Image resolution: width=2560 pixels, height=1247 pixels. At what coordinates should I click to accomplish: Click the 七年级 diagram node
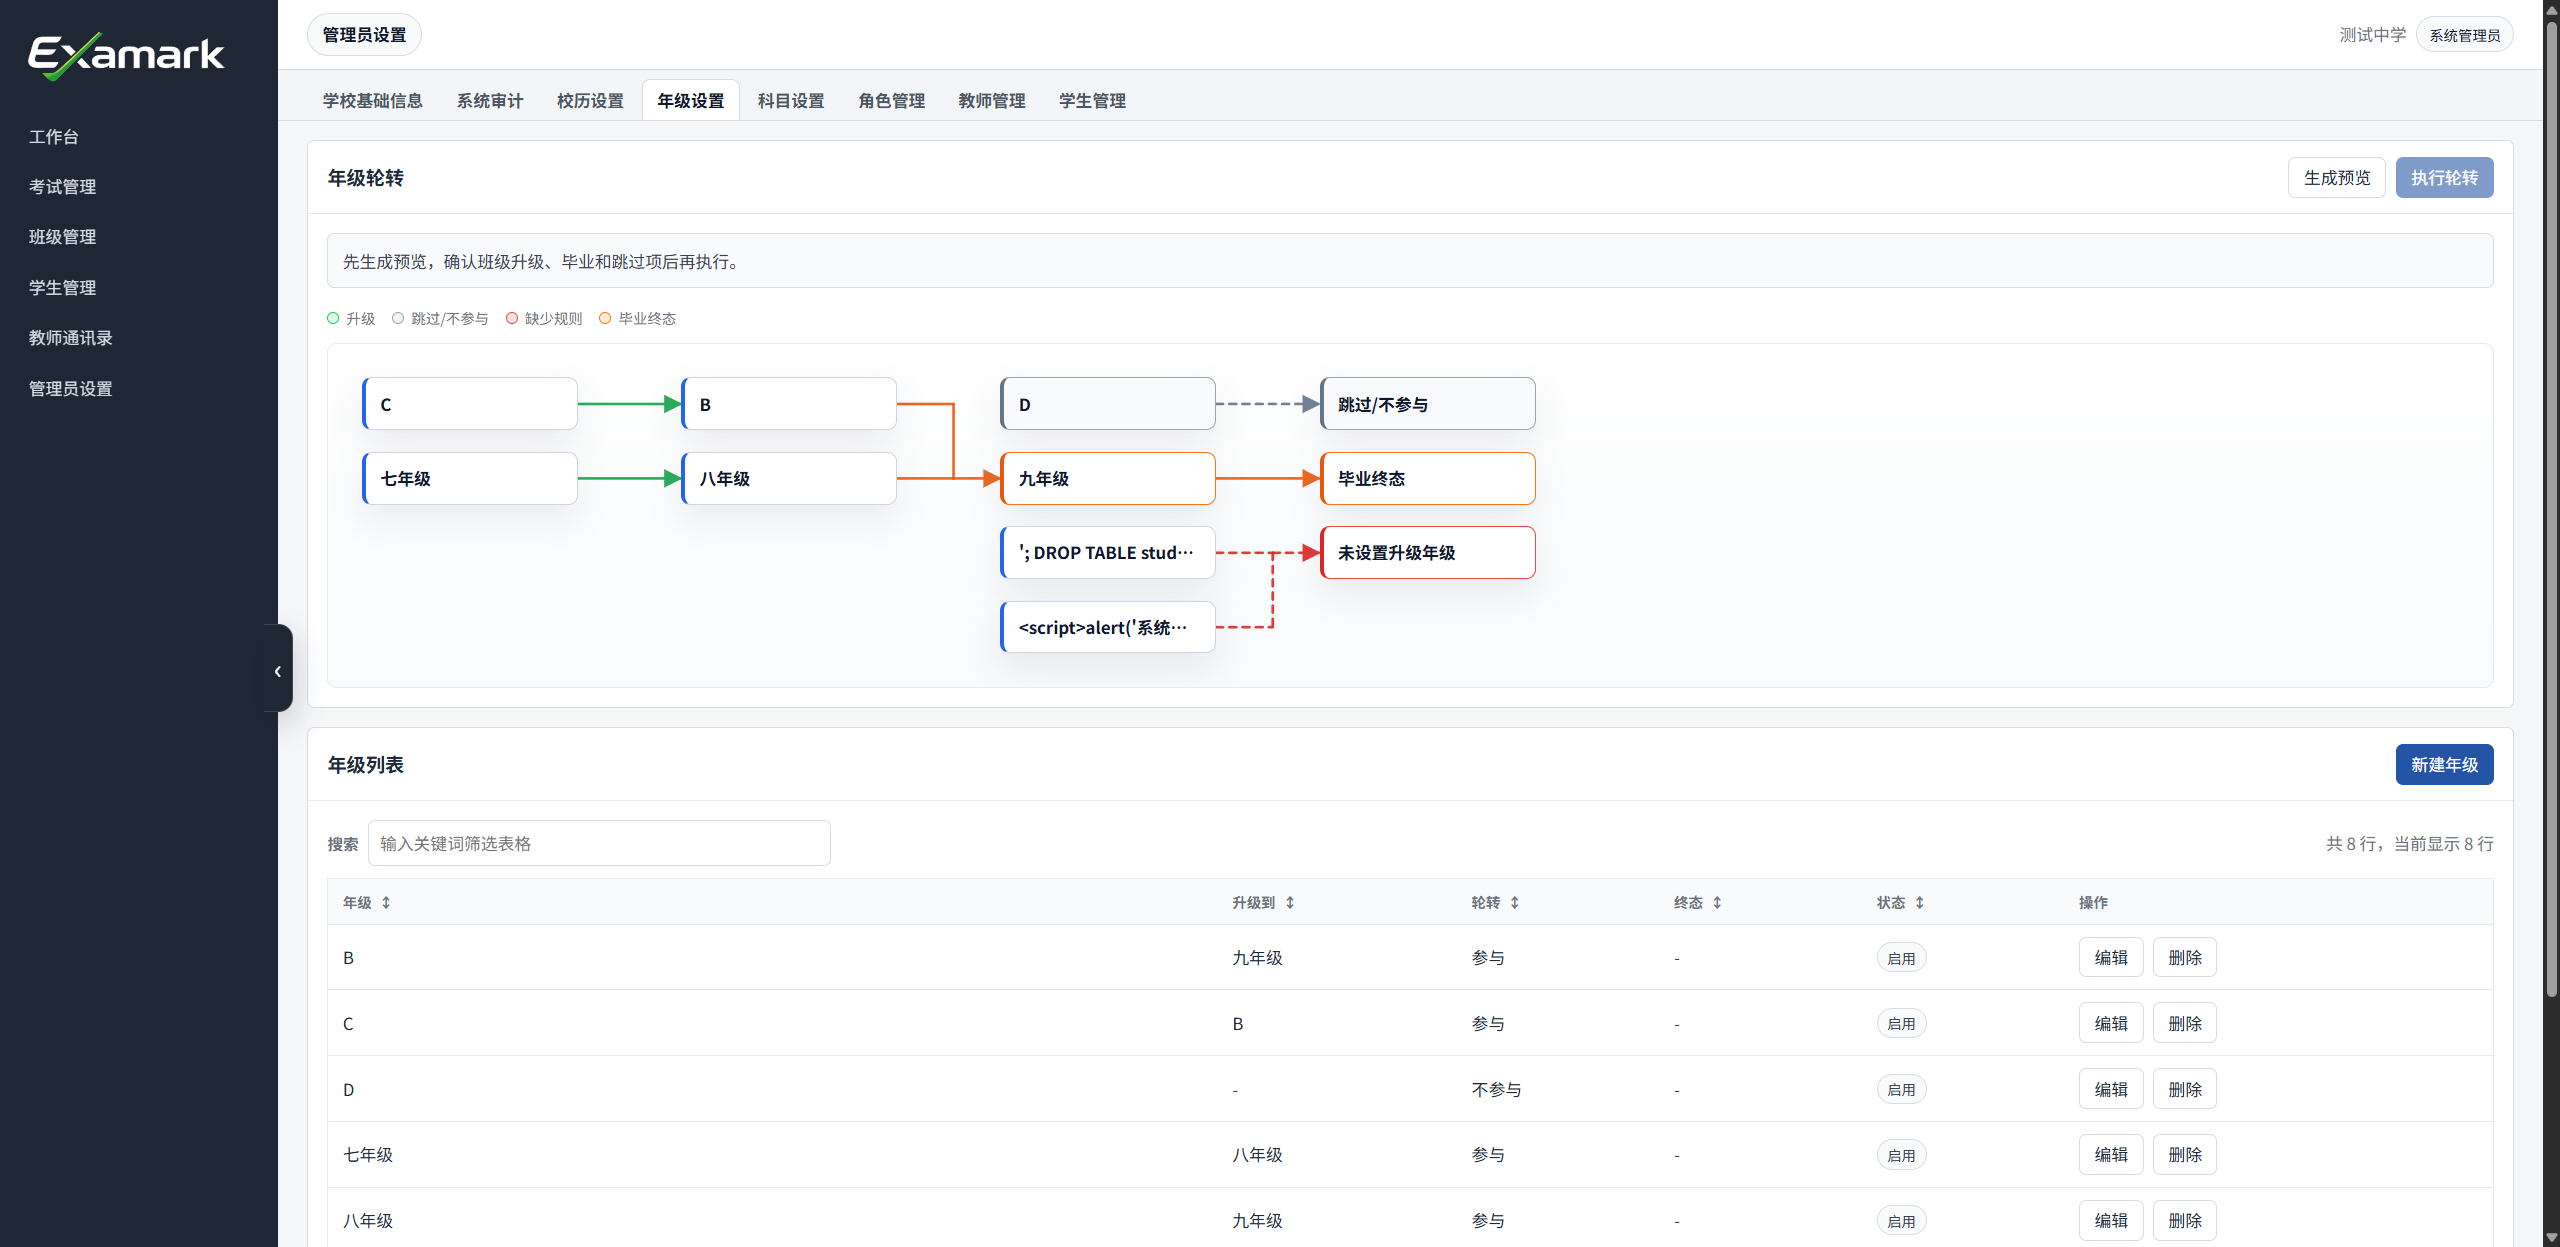pyautogui.click(x=470, y=478)
